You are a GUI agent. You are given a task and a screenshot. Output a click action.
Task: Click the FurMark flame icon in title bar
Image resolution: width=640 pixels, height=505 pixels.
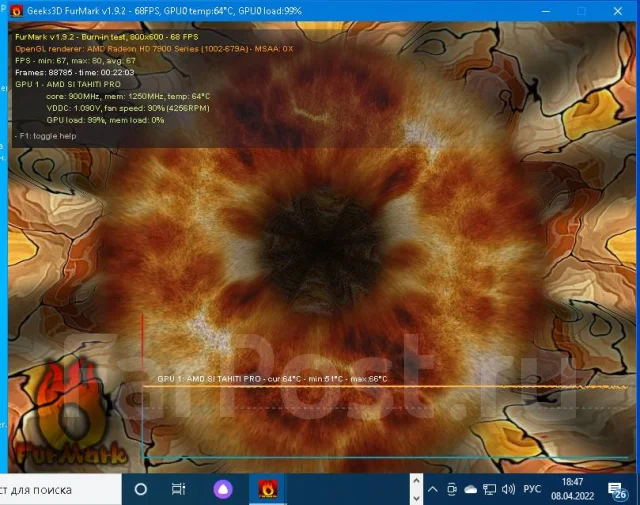[16, 11]
